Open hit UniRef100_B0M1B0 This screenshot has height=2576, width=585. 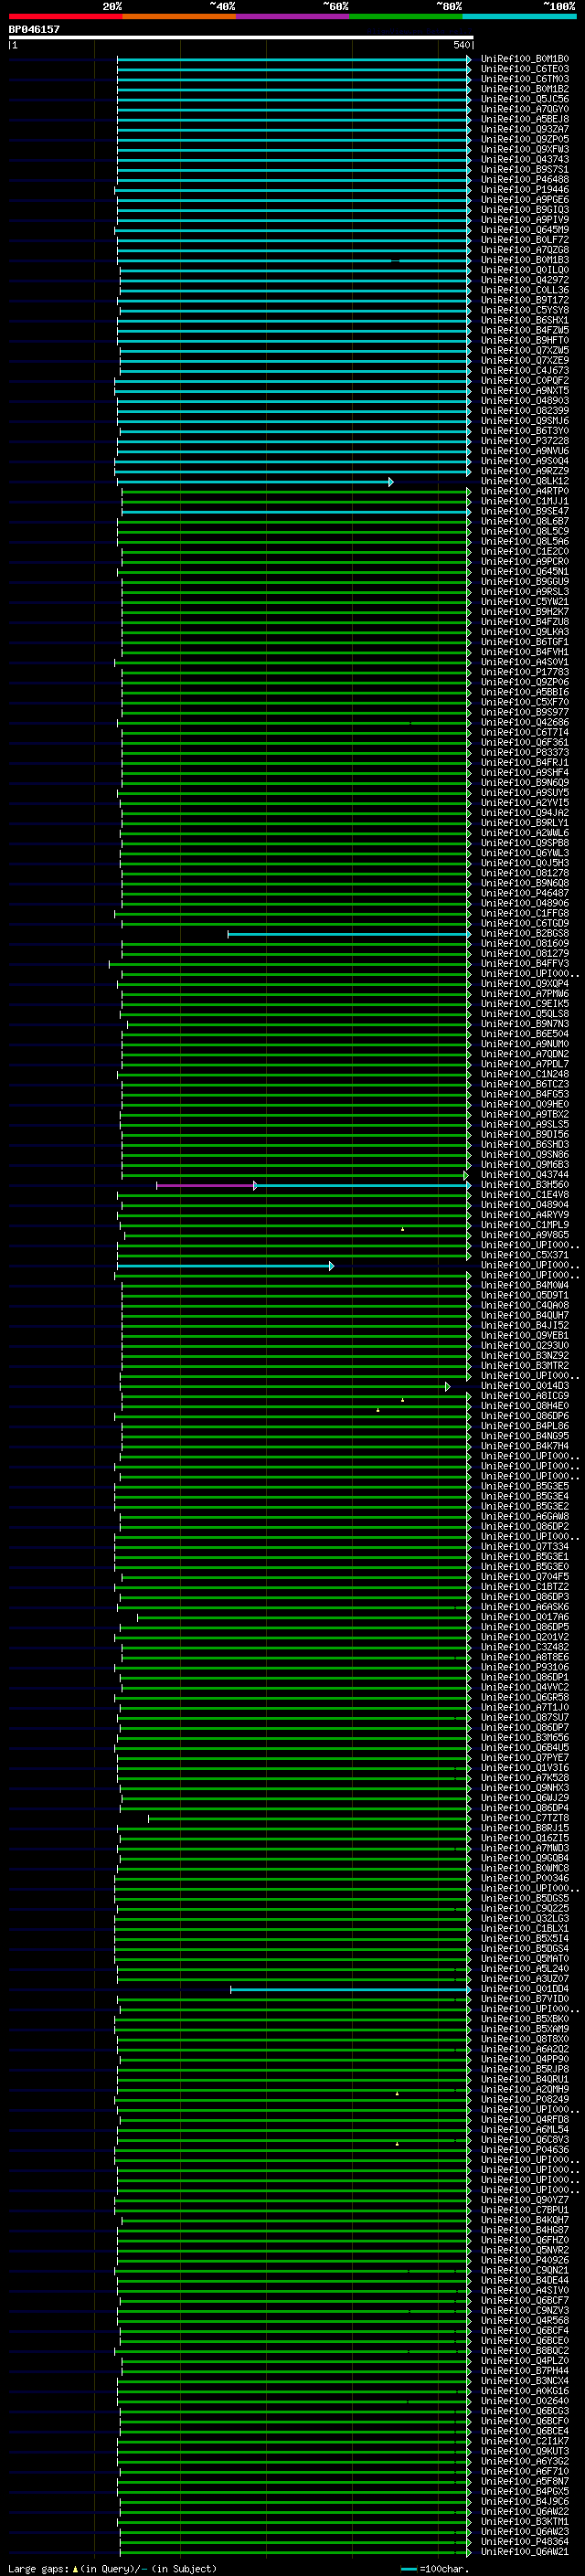click(x=525, y=59)
